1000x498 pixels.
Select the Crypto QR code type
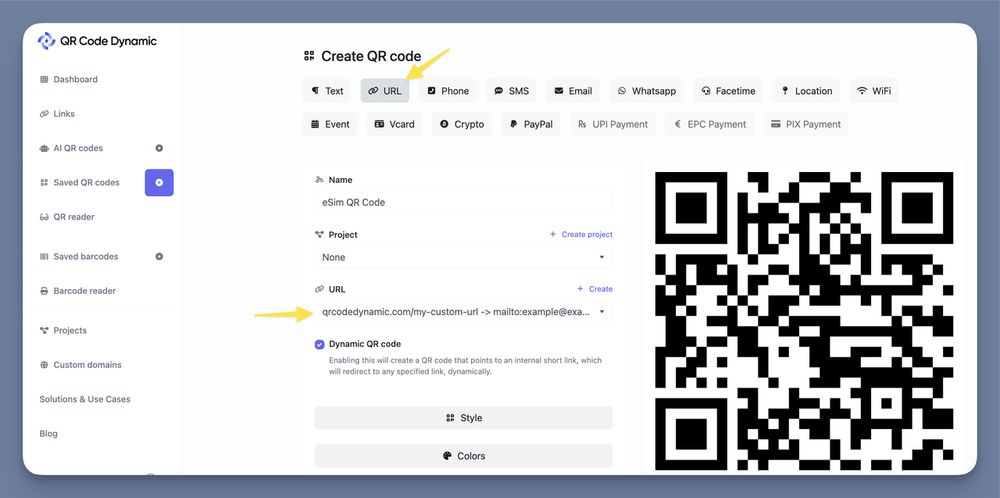[x=461, y=124]
